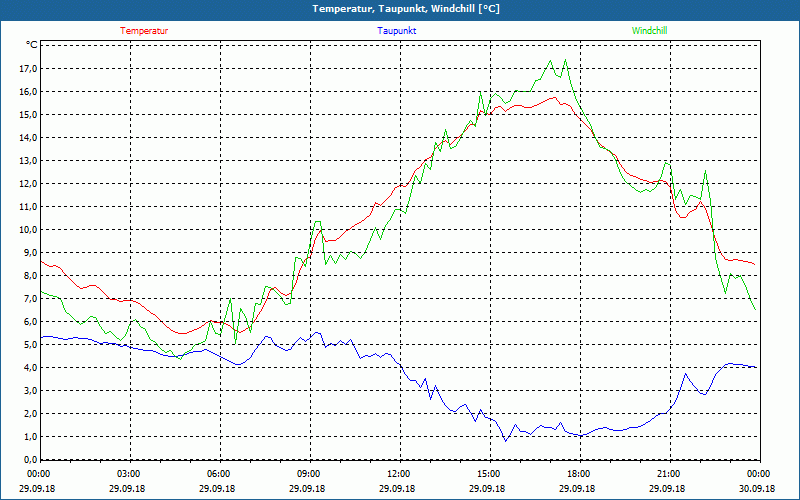Click the 7,0 y-axis value
This screenshot has width=800, height=500.
click(31, 298)
